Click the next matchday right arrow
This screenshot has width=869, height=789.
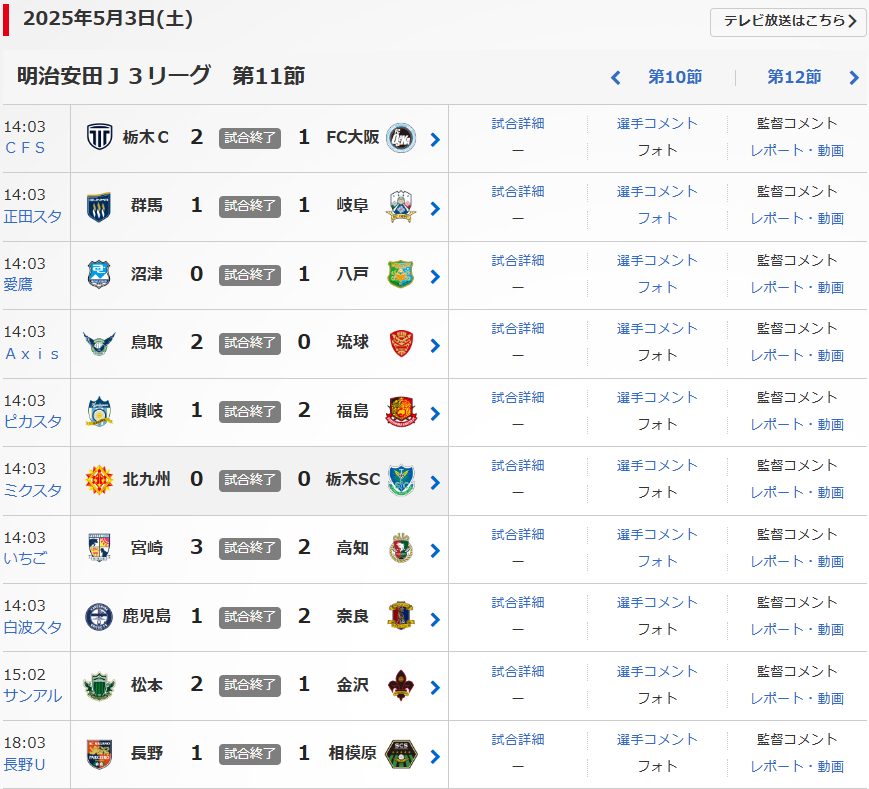[x=854, y=78]
